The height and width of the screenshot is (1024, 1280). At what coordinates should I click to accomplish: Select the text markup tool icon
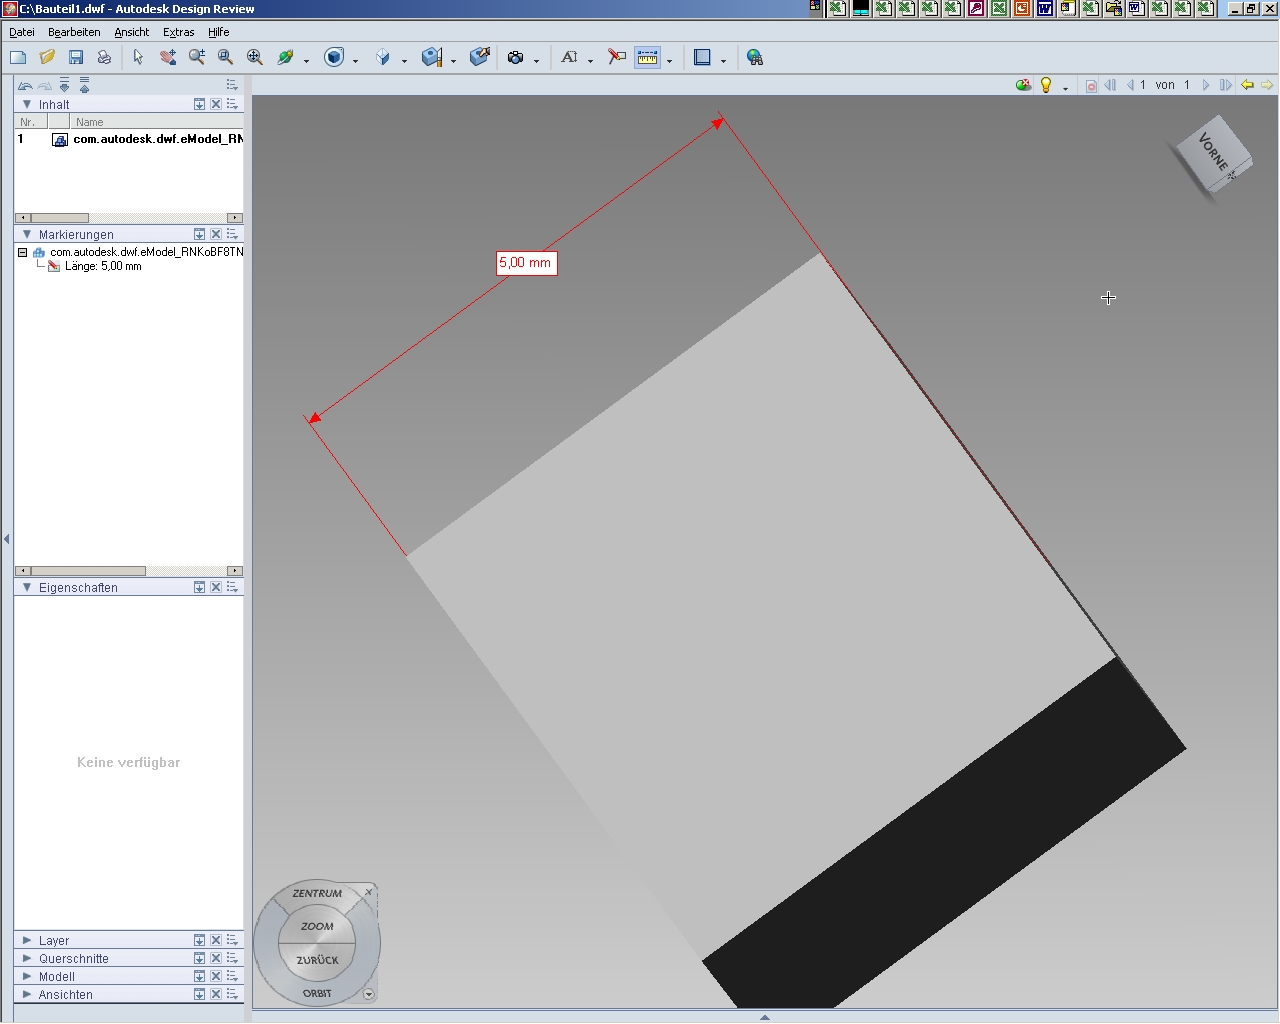[x=569, y=58]
